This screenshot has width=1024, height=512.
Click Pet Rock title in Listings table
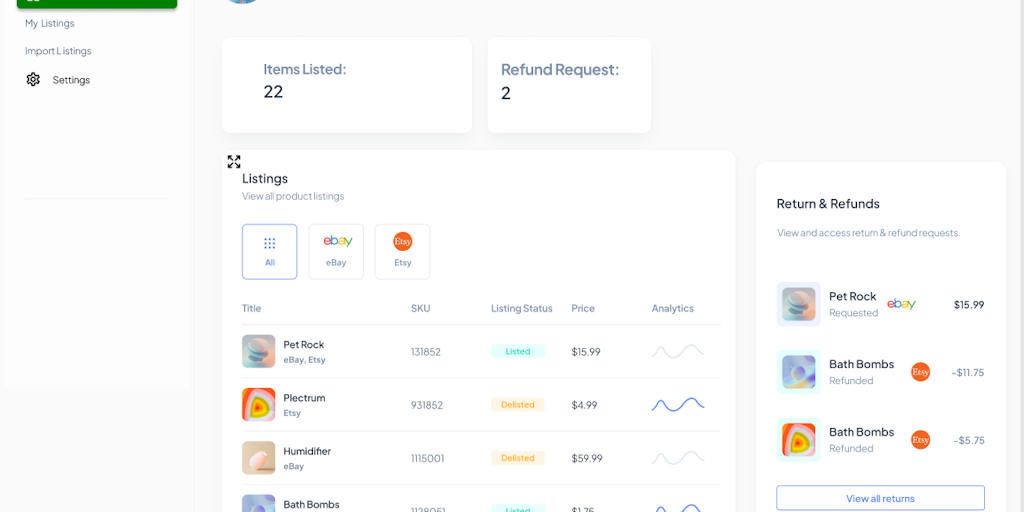pos(304,345)
